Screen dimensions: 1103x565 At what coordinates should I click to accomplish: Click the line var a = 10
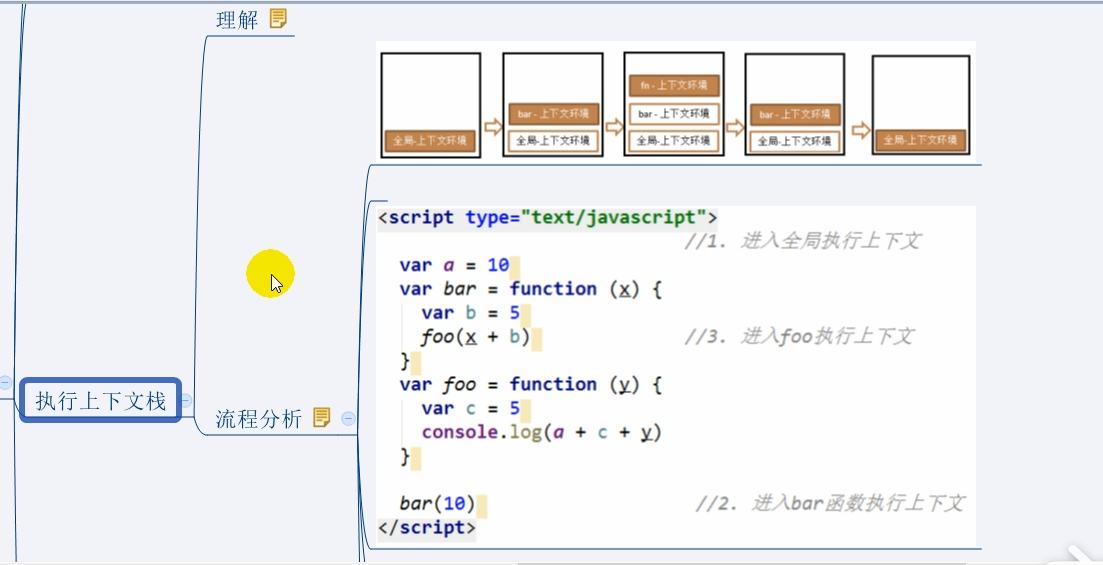coord(454,265)
